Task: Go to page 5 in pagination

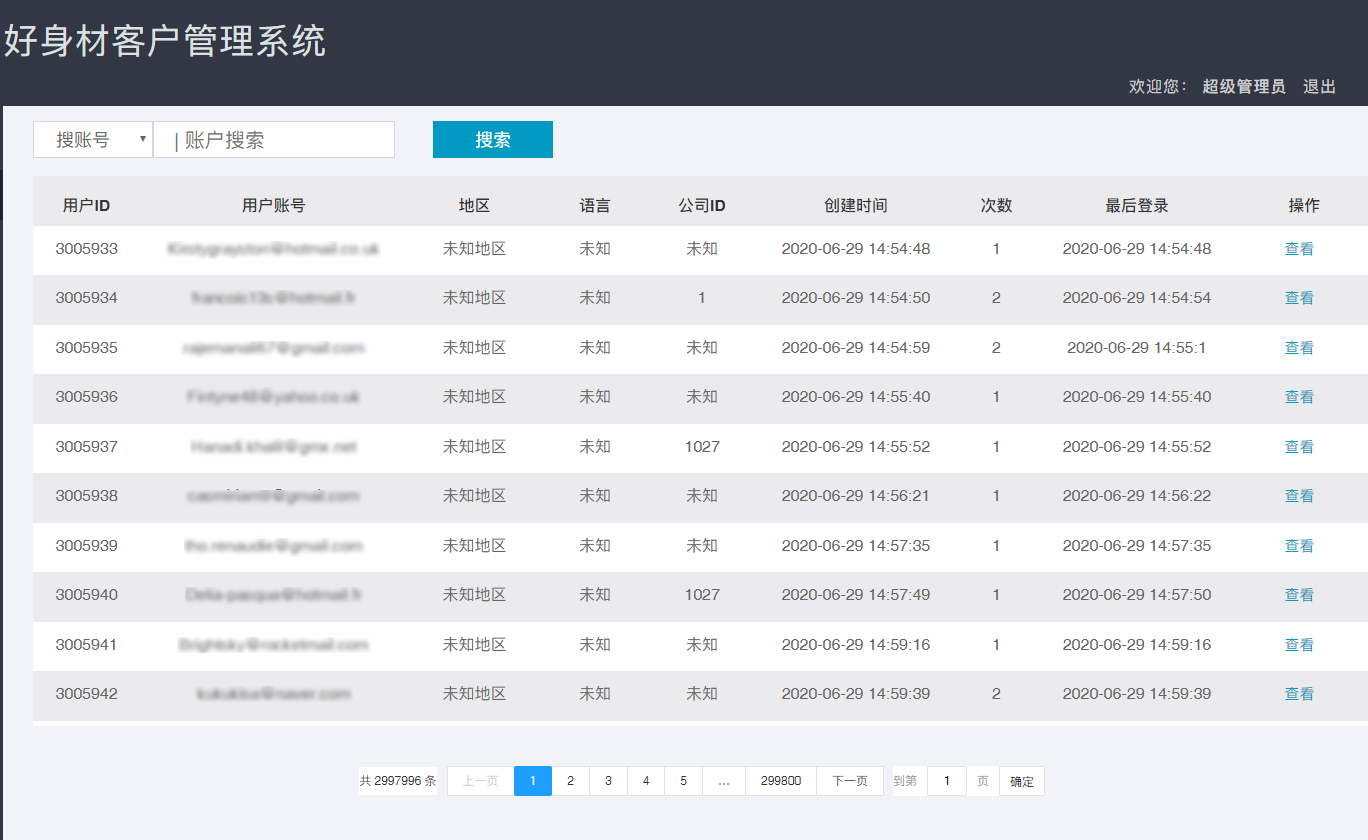Action: (x=683, y=781)
